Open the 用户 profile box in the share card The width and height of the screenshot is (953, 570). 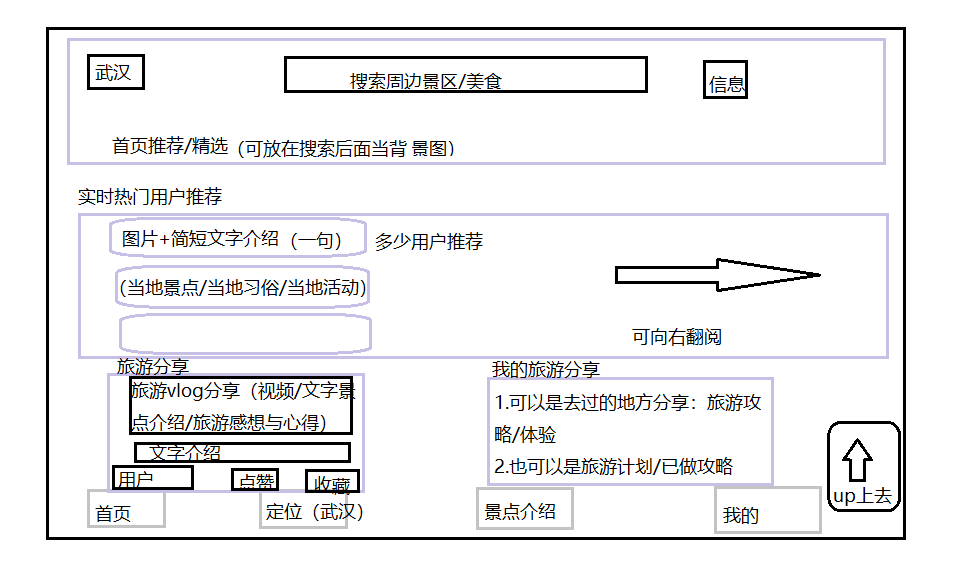click(x=152, y=478)
